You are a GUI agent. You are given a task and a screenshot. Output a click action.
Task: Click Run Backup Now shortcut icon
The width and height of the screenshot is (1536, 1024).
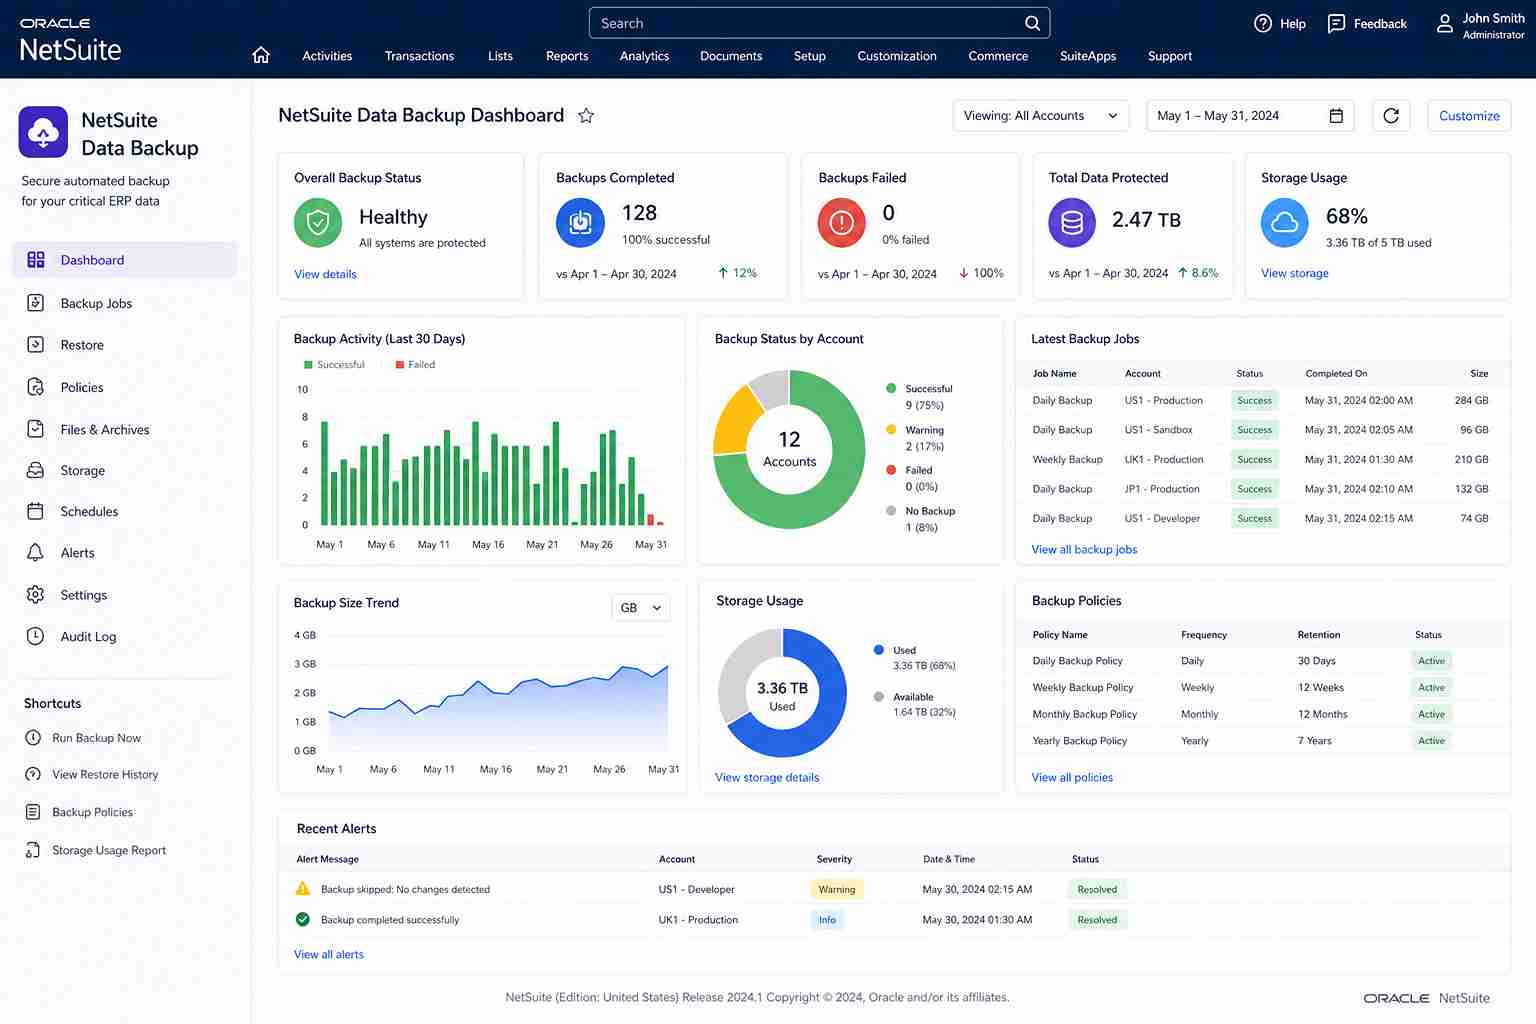tap(33, 738)
